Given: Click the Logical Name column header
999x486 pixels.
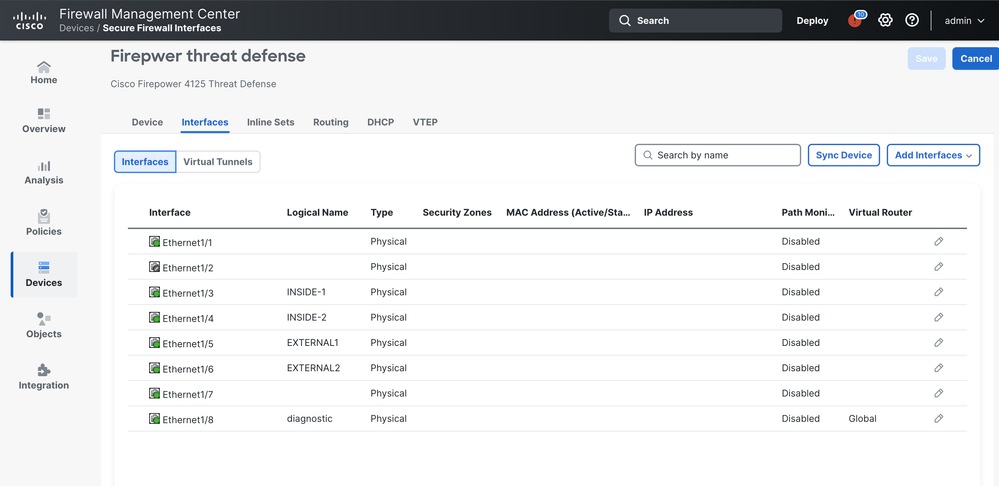Looking at the screenshot, I should 317,213.
